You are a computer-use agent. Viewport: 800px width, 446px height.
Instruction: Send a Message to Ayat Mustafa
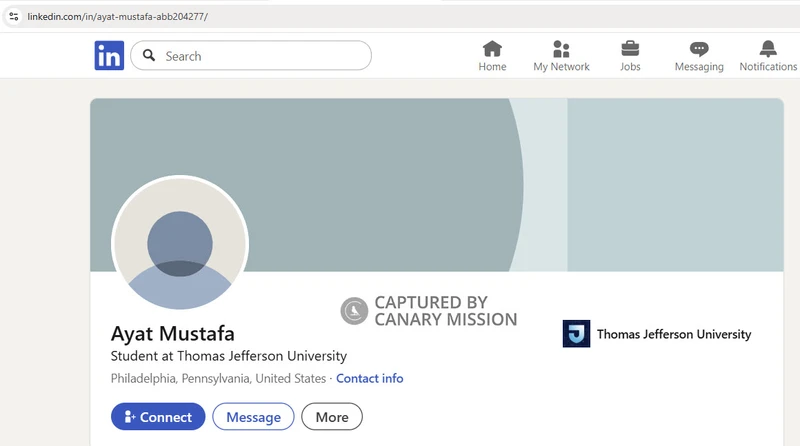pyautogui.click(x=254, y=417)
